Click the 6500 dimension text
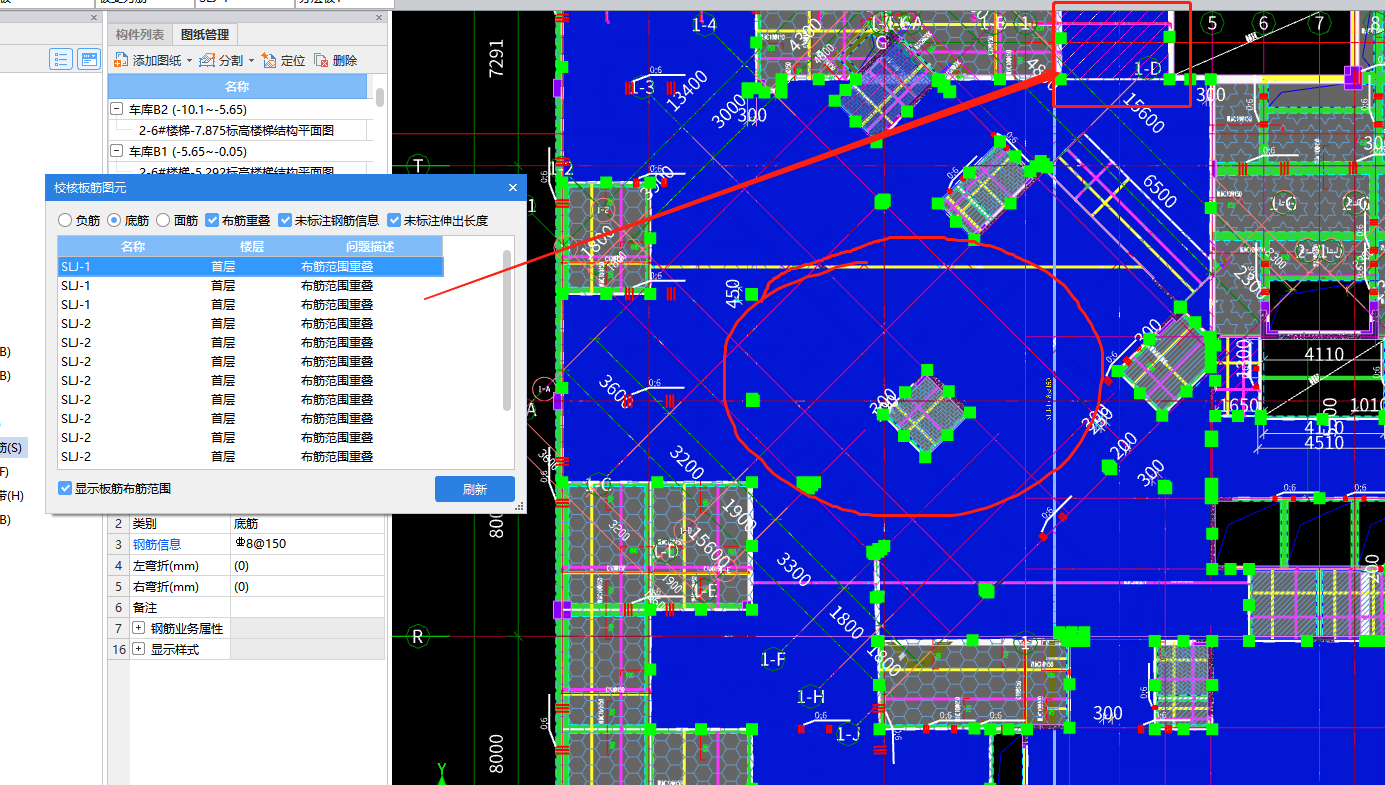 tap(1159, 192)
